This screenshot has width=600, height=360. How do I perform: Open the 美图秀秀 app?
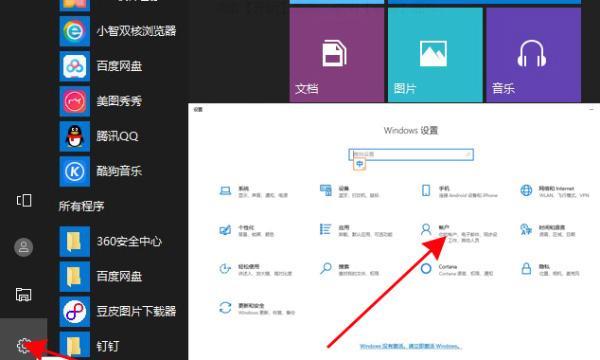[101, 101]
